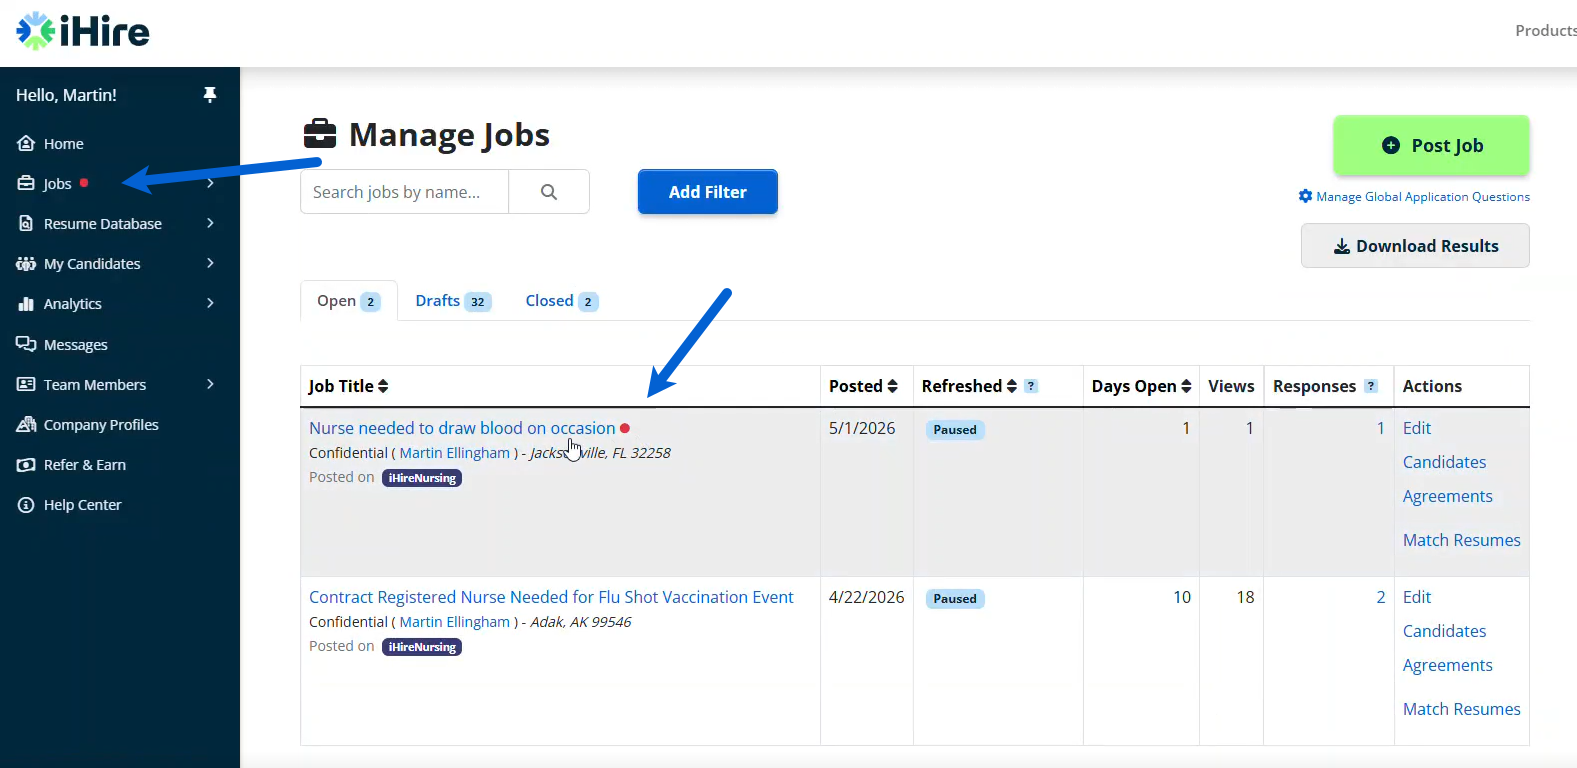Click Match Resumes for the flu shot job
This screenshot has width=1577, height=768.
1461,709
